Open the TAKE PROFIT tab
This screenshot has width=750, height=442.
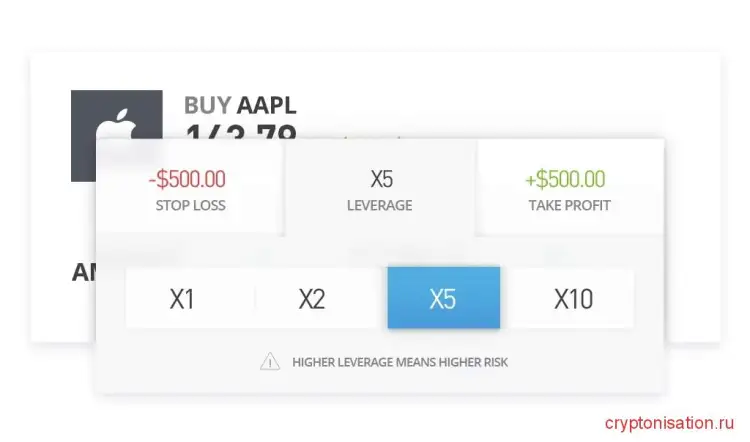[569, 188]
